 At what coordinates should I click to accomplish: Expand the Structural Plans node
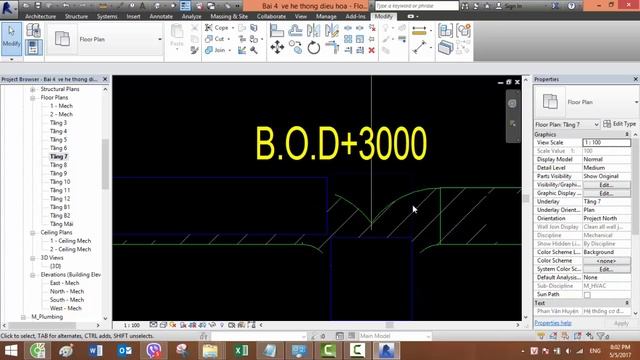33,89
